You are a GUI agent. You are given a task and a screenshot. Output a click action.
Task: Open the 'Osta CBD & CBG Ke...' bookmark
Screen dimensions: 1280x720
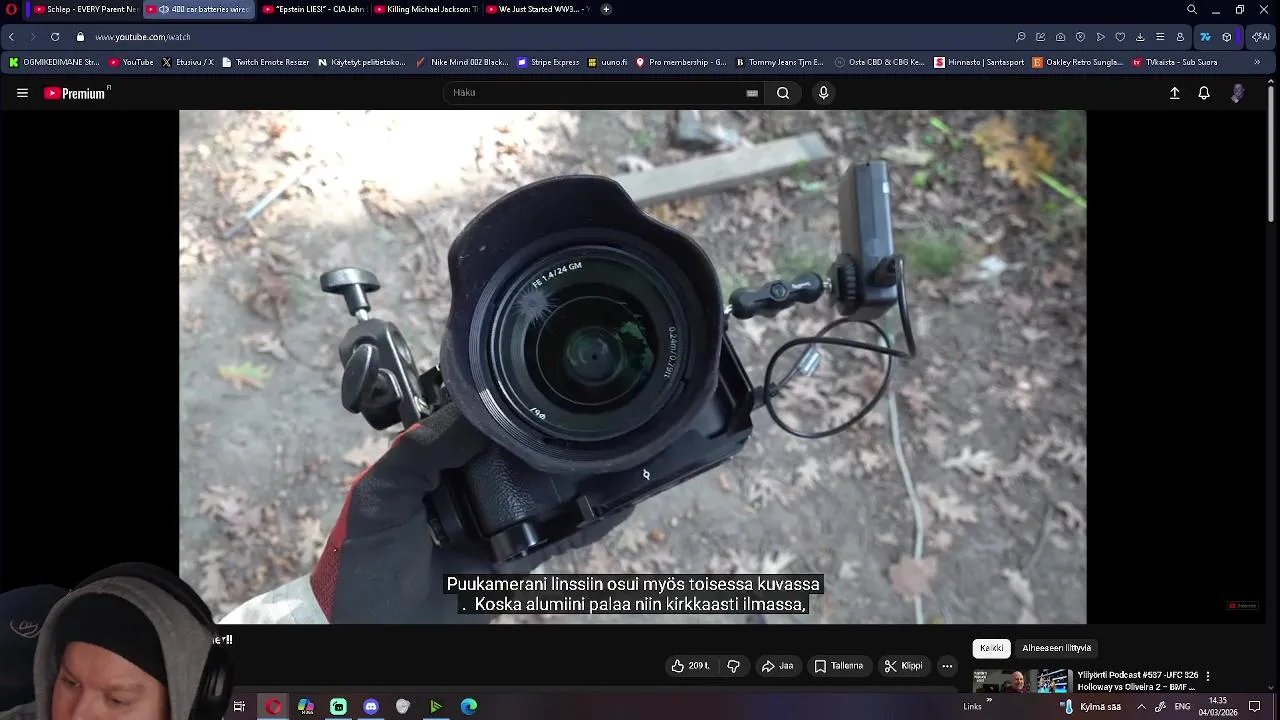pyautogui.click(x=879, y=62)
